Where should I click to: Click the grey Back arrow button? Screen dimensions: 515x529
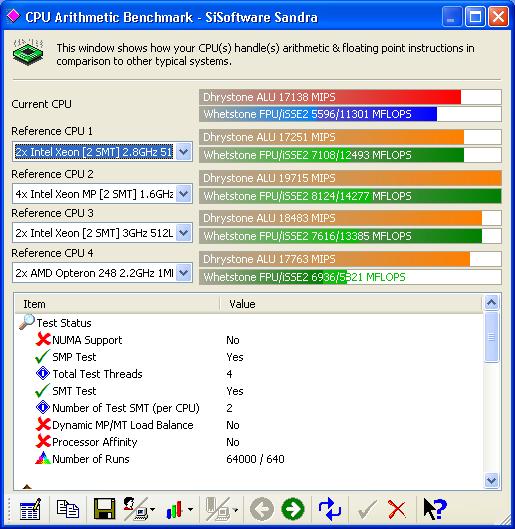[x=262, y=509]
